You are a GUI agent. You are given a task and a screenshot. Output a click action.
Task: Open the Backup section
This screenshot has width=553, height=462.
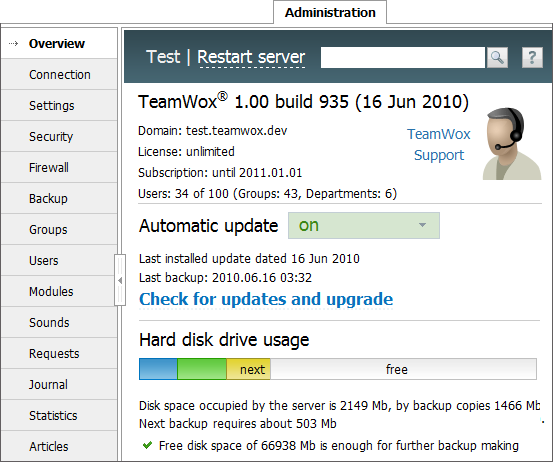point(59,199)
